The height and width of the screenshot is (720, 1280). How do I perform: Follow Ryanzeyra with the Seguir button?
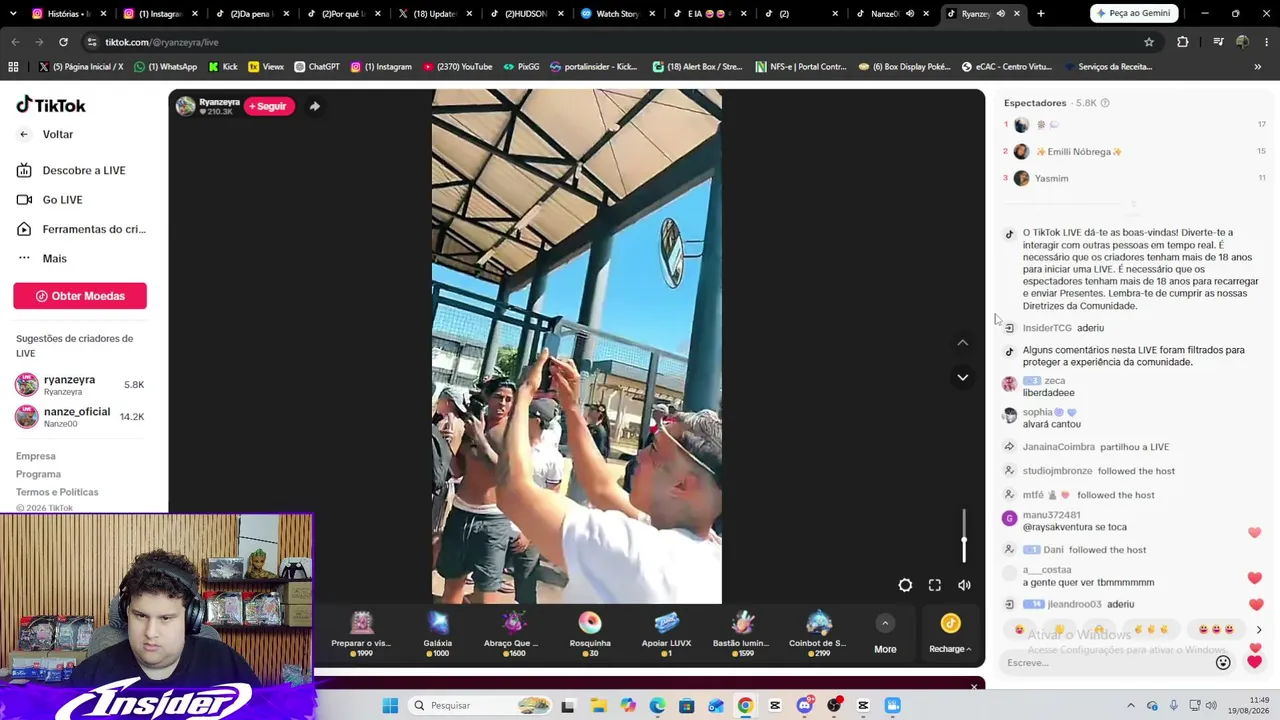[x=270, y=106]
